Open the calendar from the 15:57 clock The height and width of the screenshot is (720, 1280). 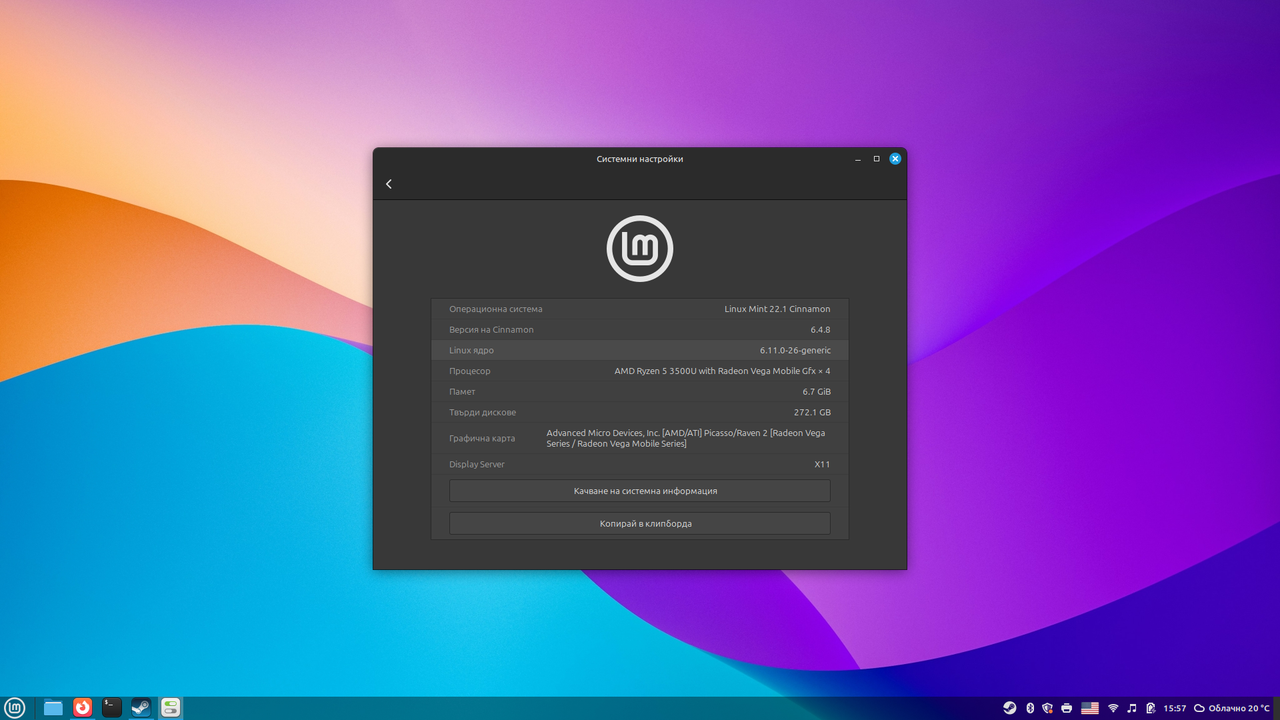(1175, 708)
